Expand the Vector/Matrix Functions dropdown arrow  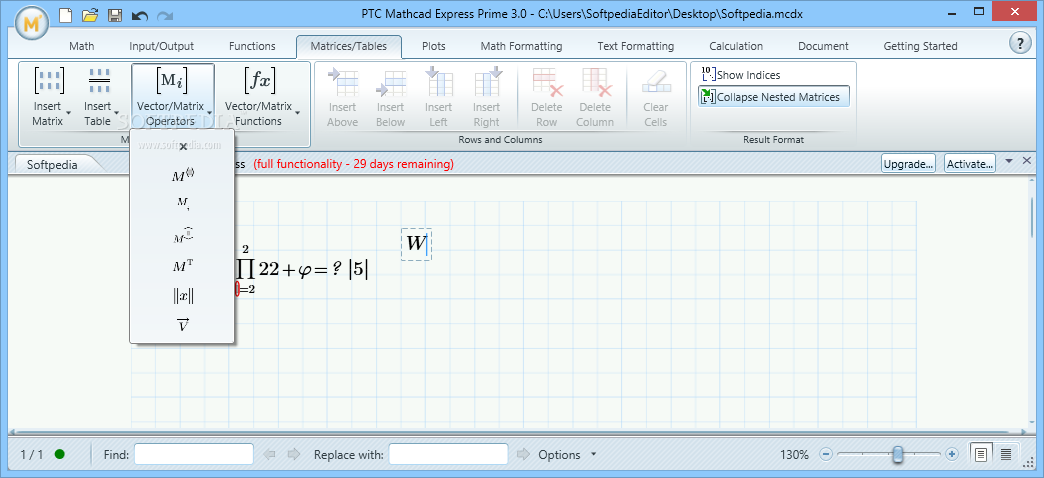298,113
